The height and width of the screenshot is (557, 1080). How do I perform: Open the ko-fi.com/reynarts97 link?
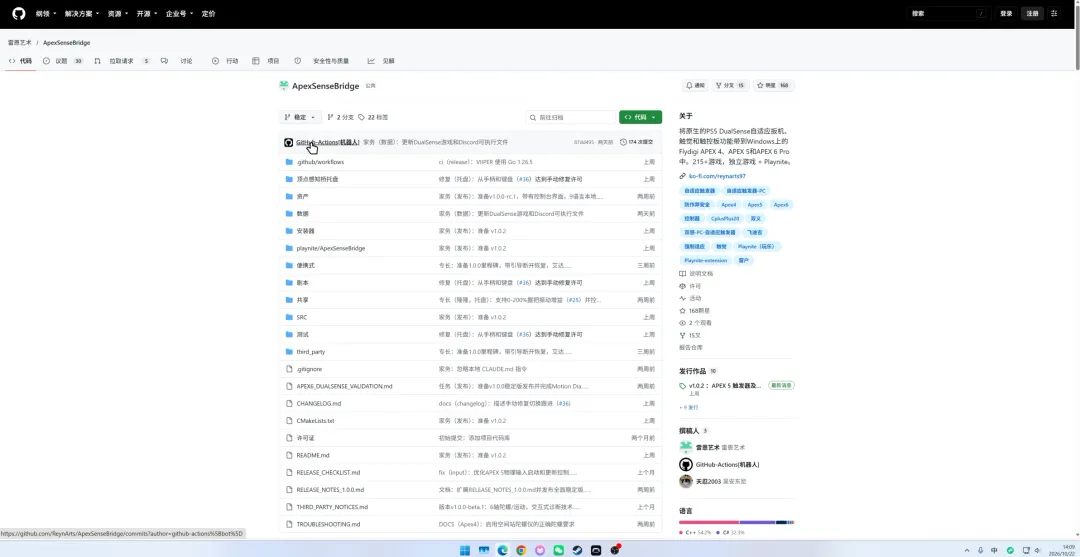coord(717,176)
